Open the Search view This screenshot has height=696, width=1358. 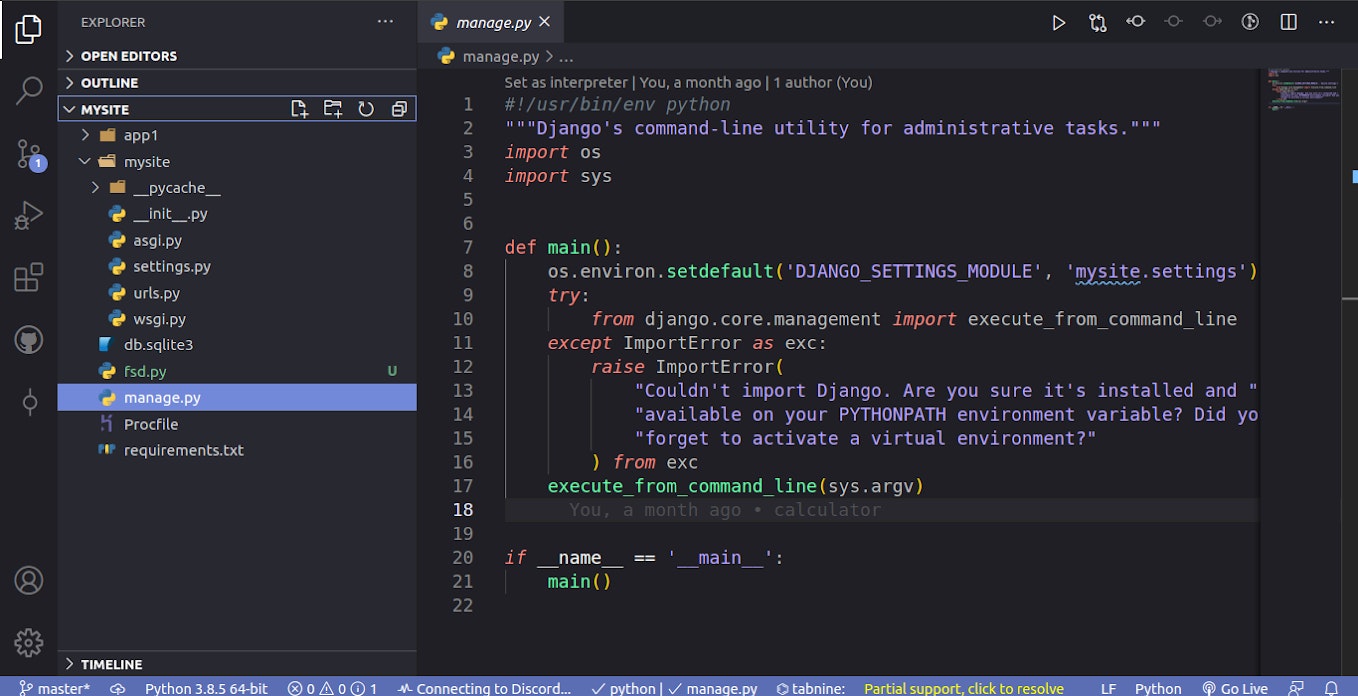[x=28, y=90]
